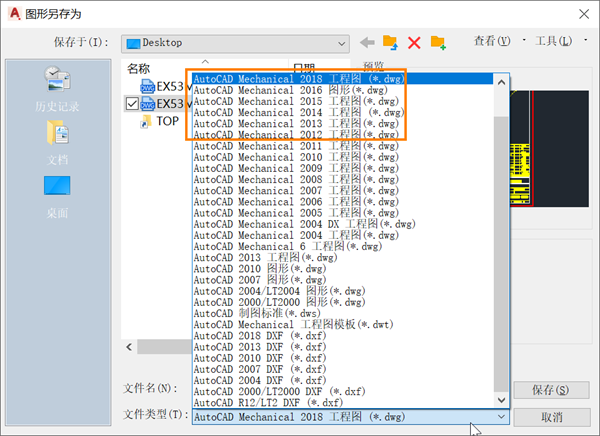Close the 图形另存为 dialog

point(584,14)
